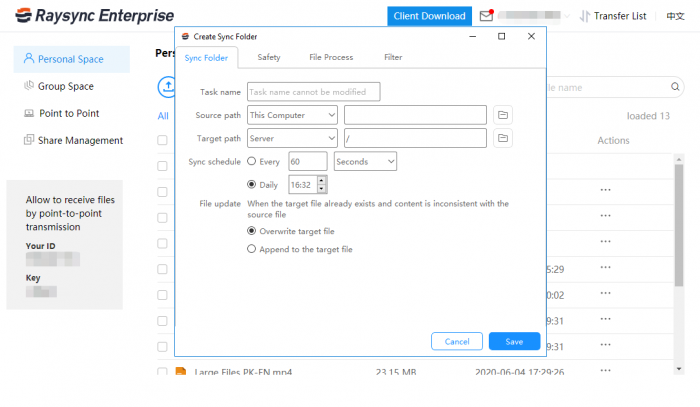
Task: Click the blurred Your ID value
Action: [x=53, y=259]
